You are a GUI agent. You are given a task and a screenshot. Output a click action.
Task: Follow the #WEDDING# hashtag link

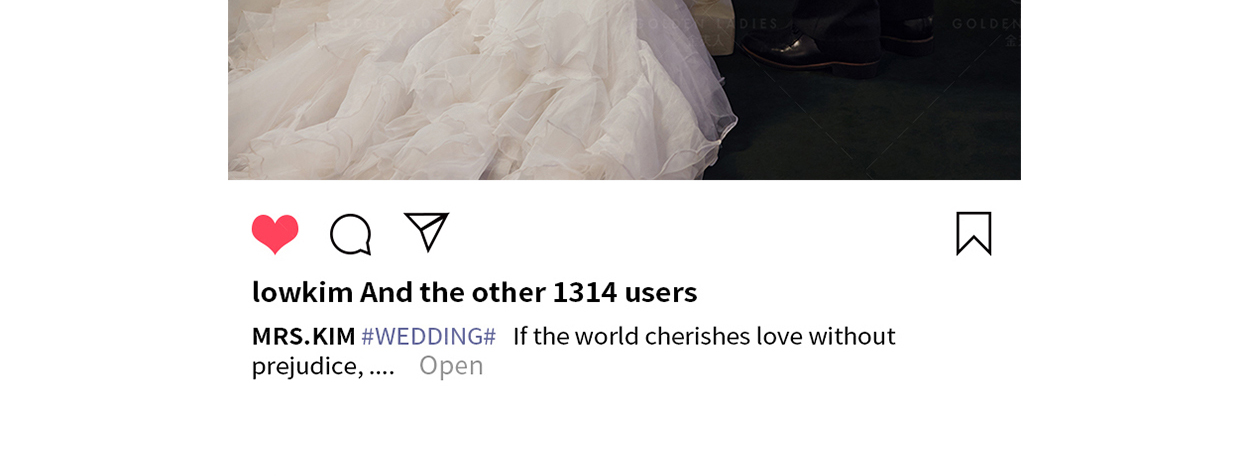pyautogui.click(x=428, y=336)
